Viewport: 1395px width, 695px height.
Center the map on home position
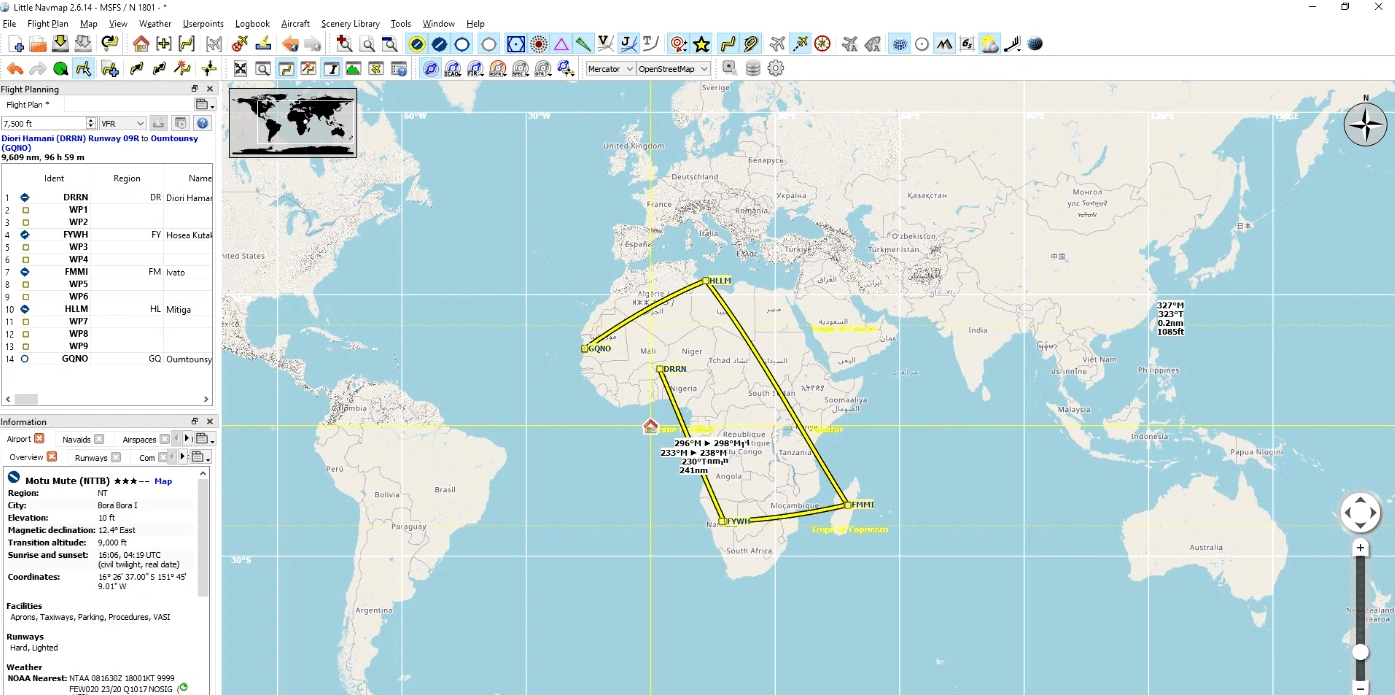point(140,44)
